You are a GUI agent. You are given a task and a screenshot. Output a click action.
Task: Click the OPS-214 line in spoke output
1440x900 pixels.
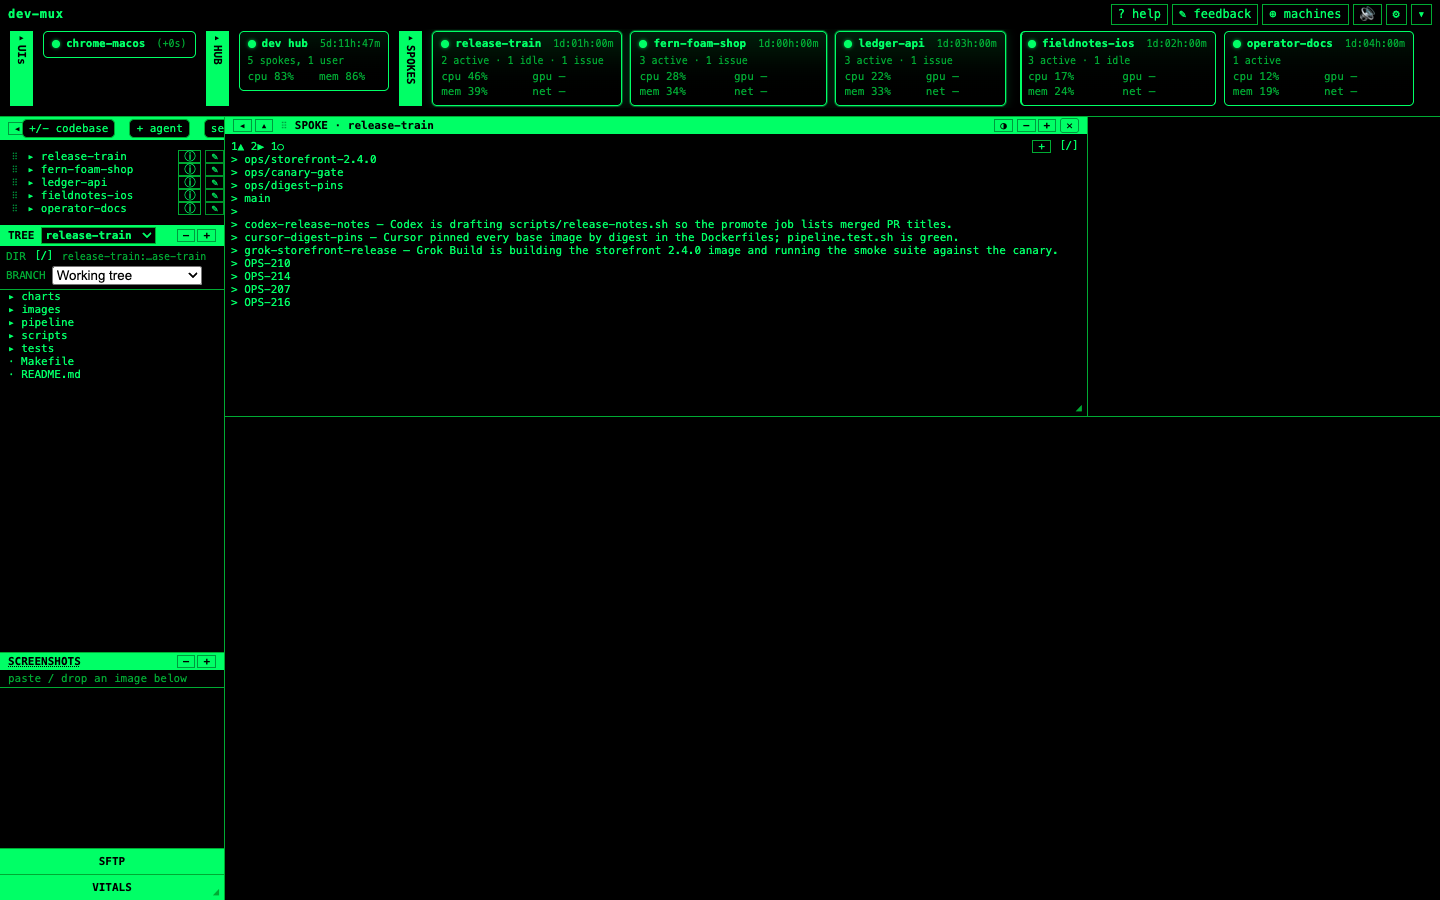coord(267,277)
